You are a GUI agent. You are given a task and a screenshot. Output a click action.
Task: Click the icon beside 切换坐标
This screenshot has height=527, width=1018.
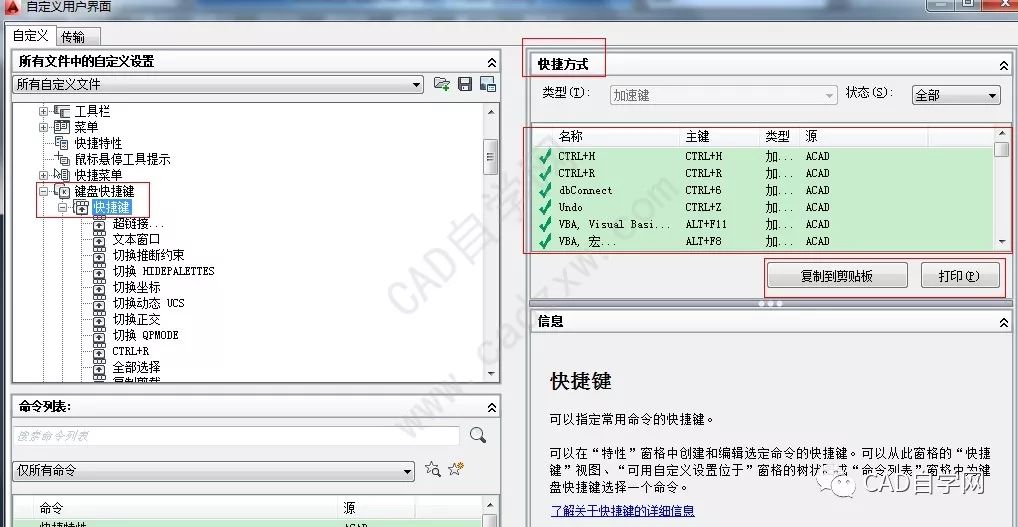coord(99,288)
